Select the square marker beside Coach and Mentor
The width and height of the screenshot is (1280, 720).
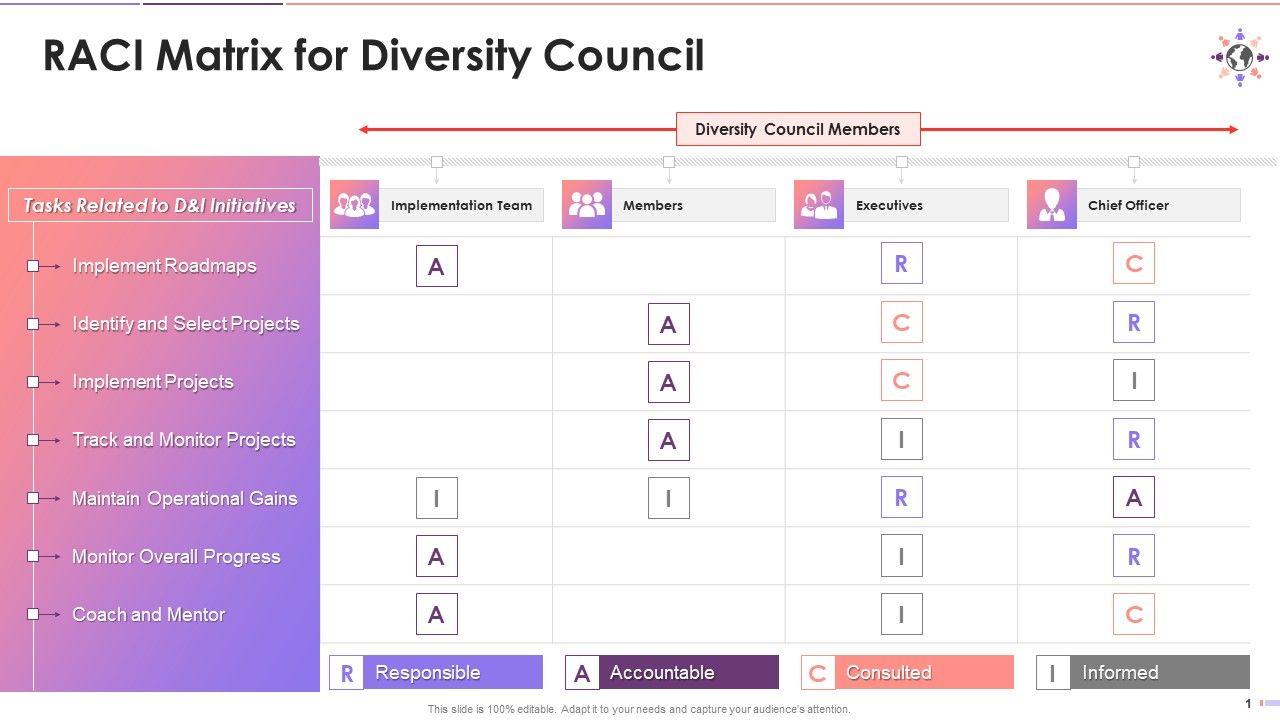33,614
